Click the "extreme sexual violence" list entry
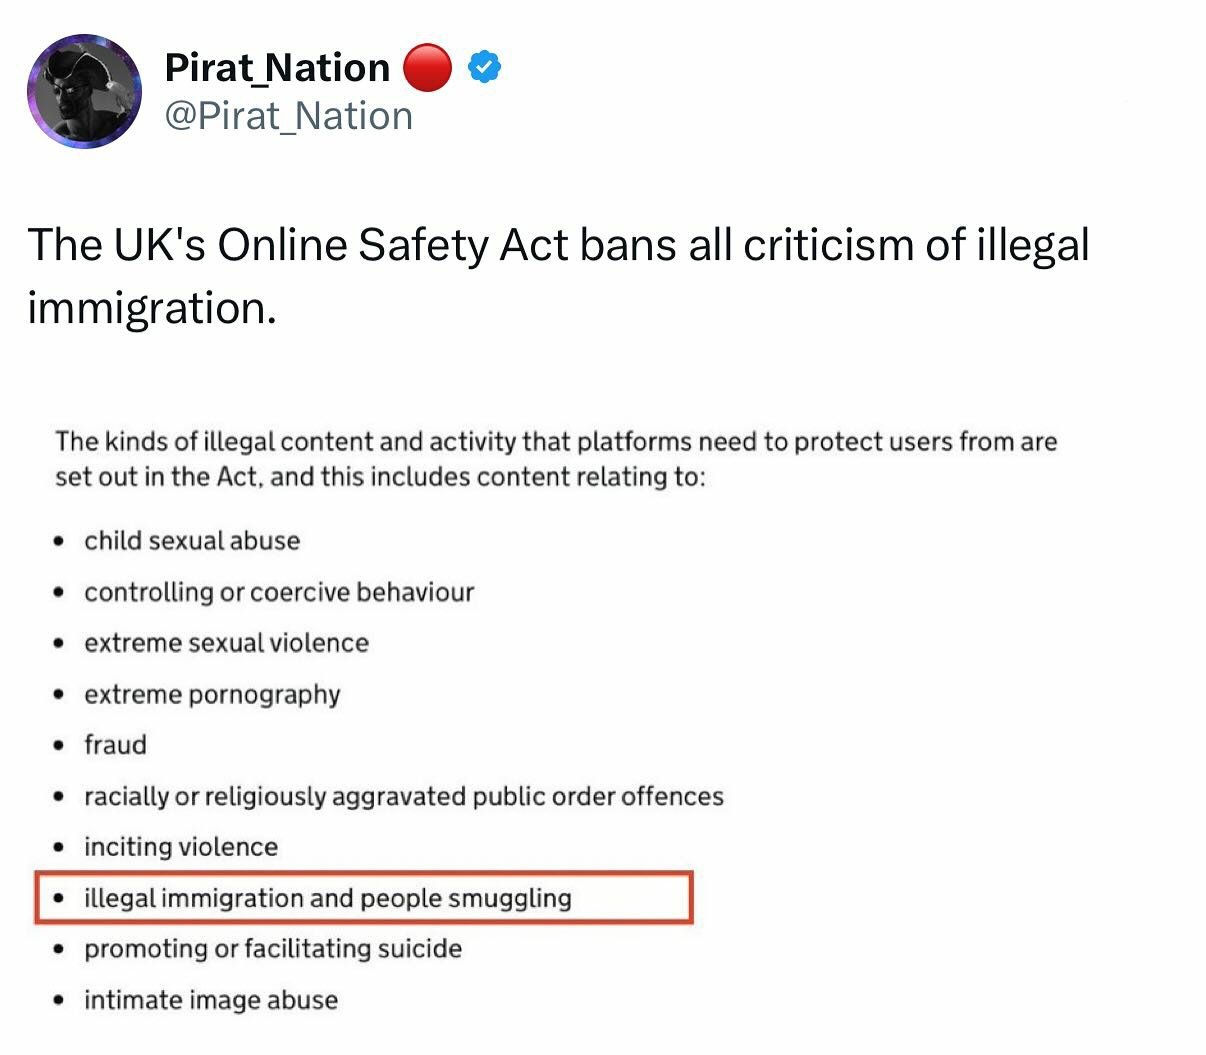The height and width of the screenshot is (1055, 1206). point(226,643)
